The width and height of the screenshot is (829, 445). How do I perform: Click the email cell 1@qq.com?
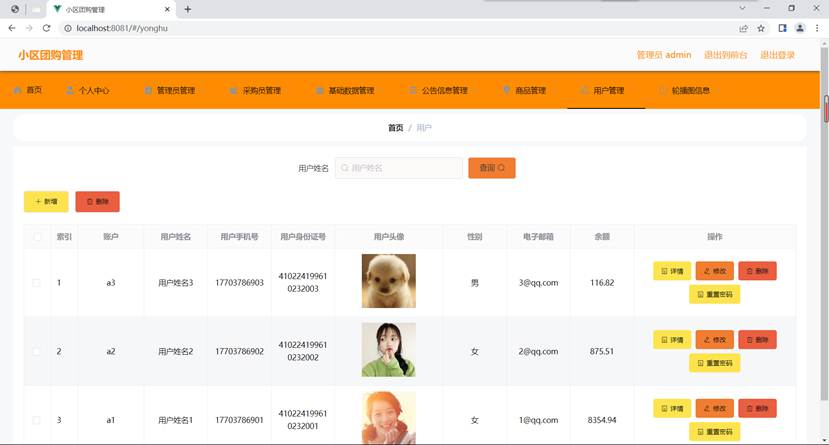tap(538, 420)
